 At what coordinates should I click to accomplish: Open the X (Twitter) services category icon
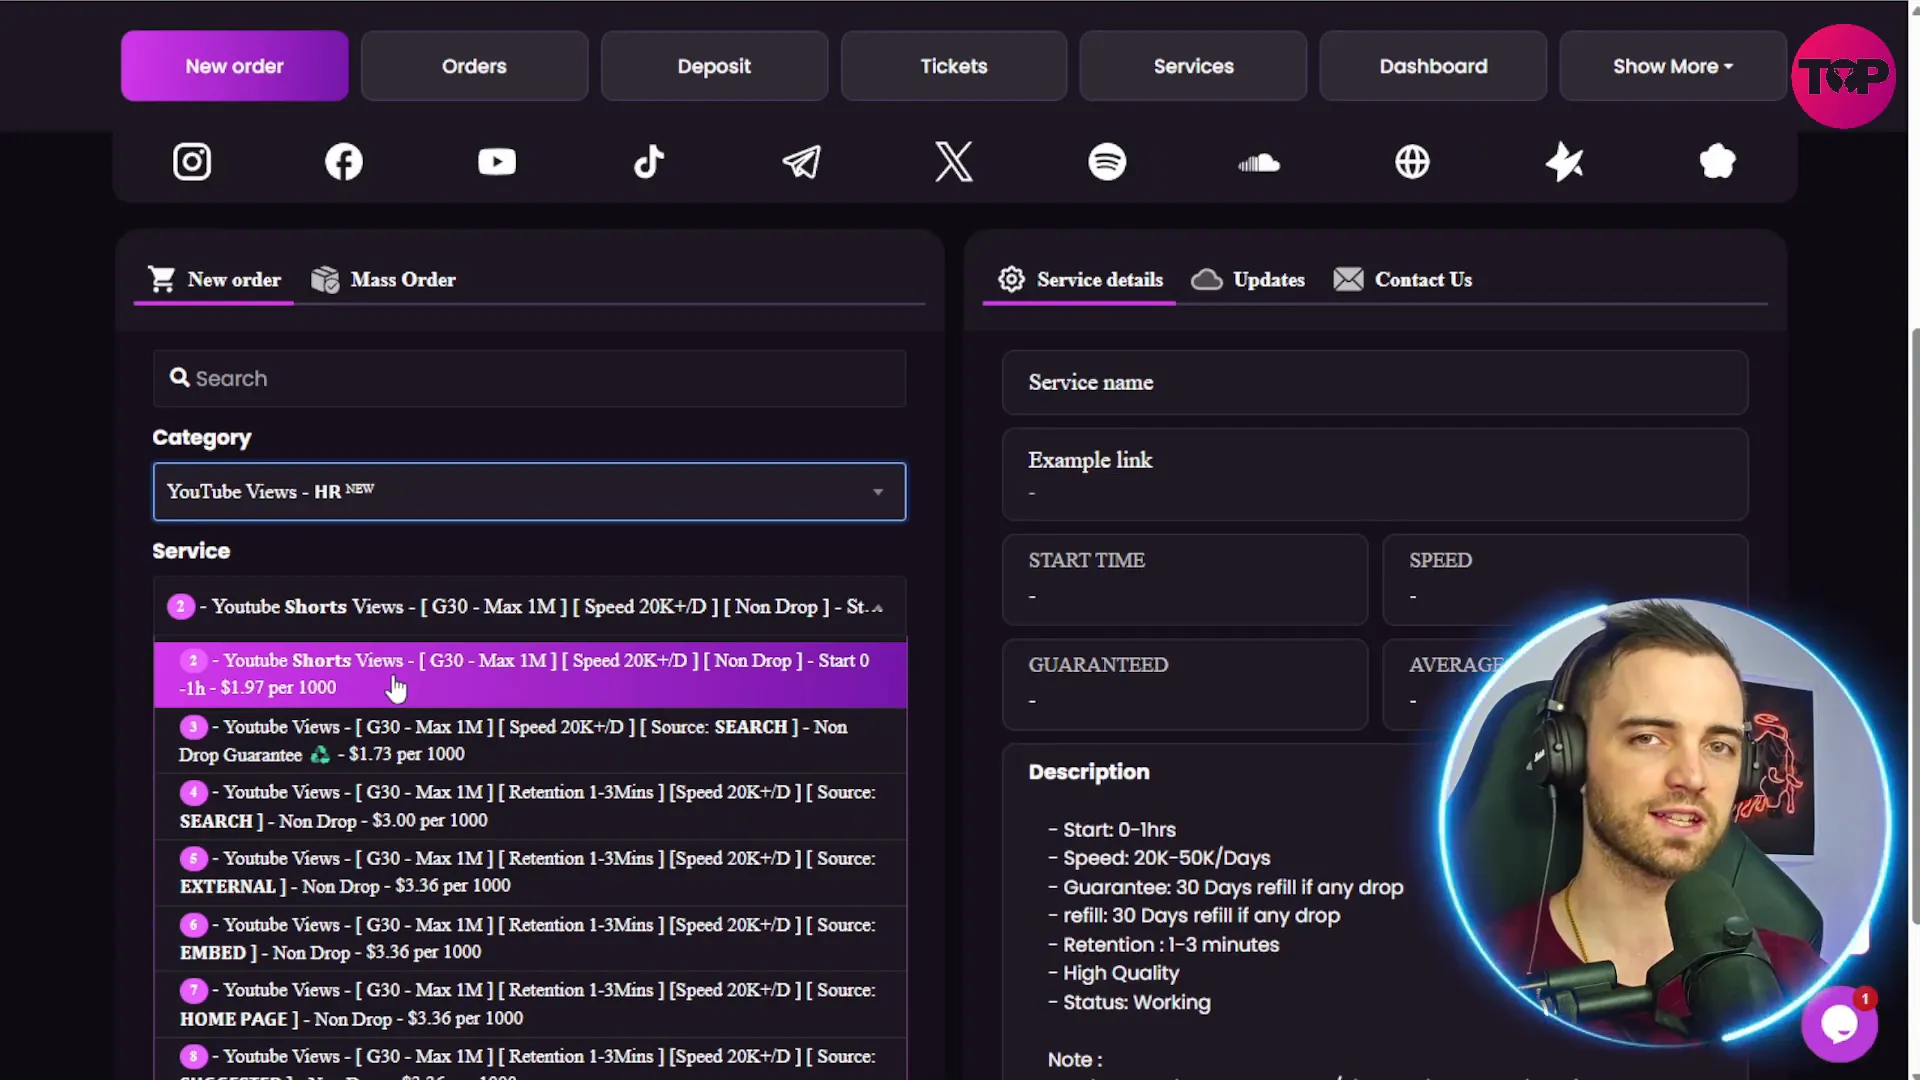954,161
